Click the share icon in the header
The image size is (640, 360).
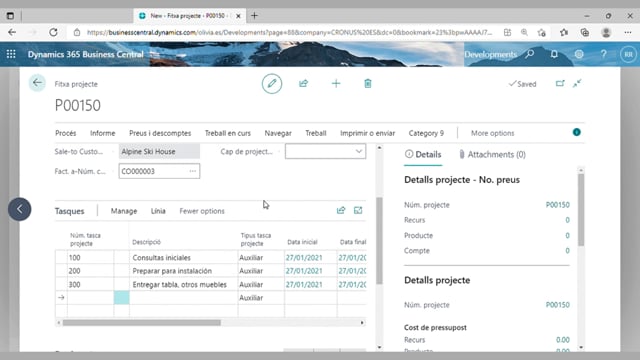coord(303,84)
